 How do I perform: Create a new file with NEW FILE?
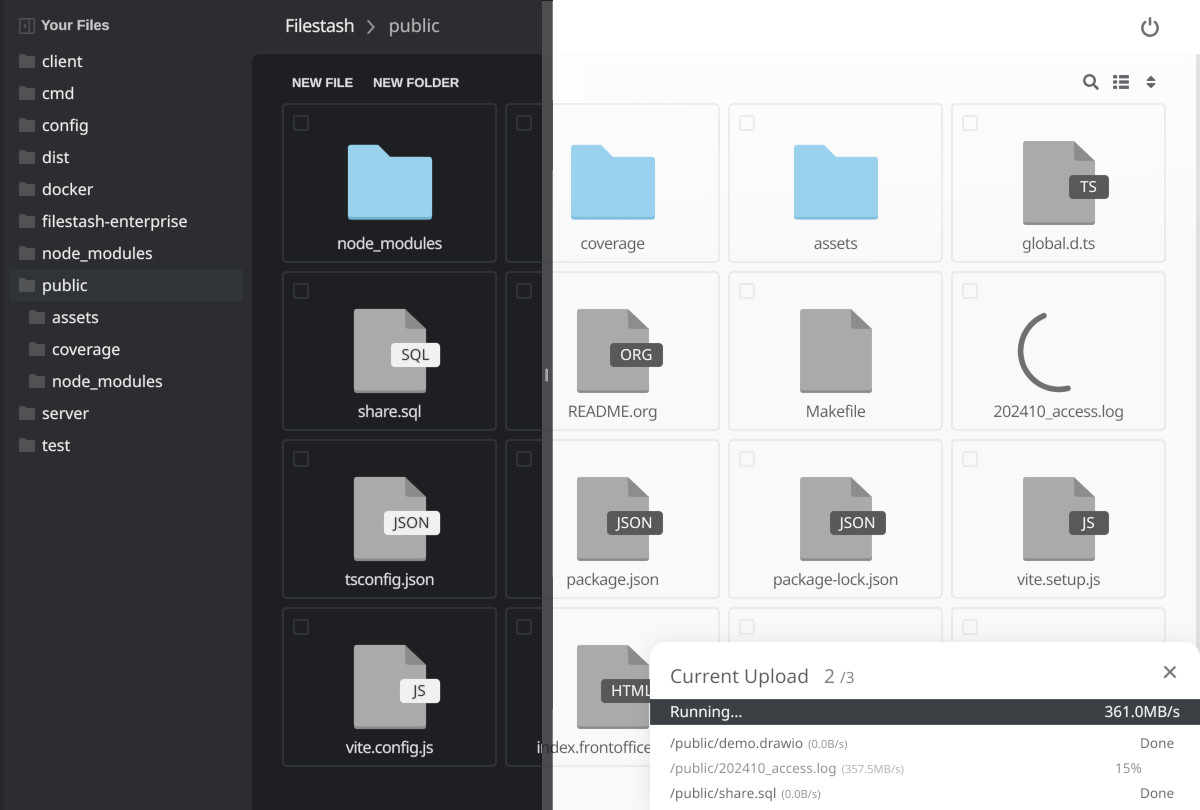[x=322, y=82]
